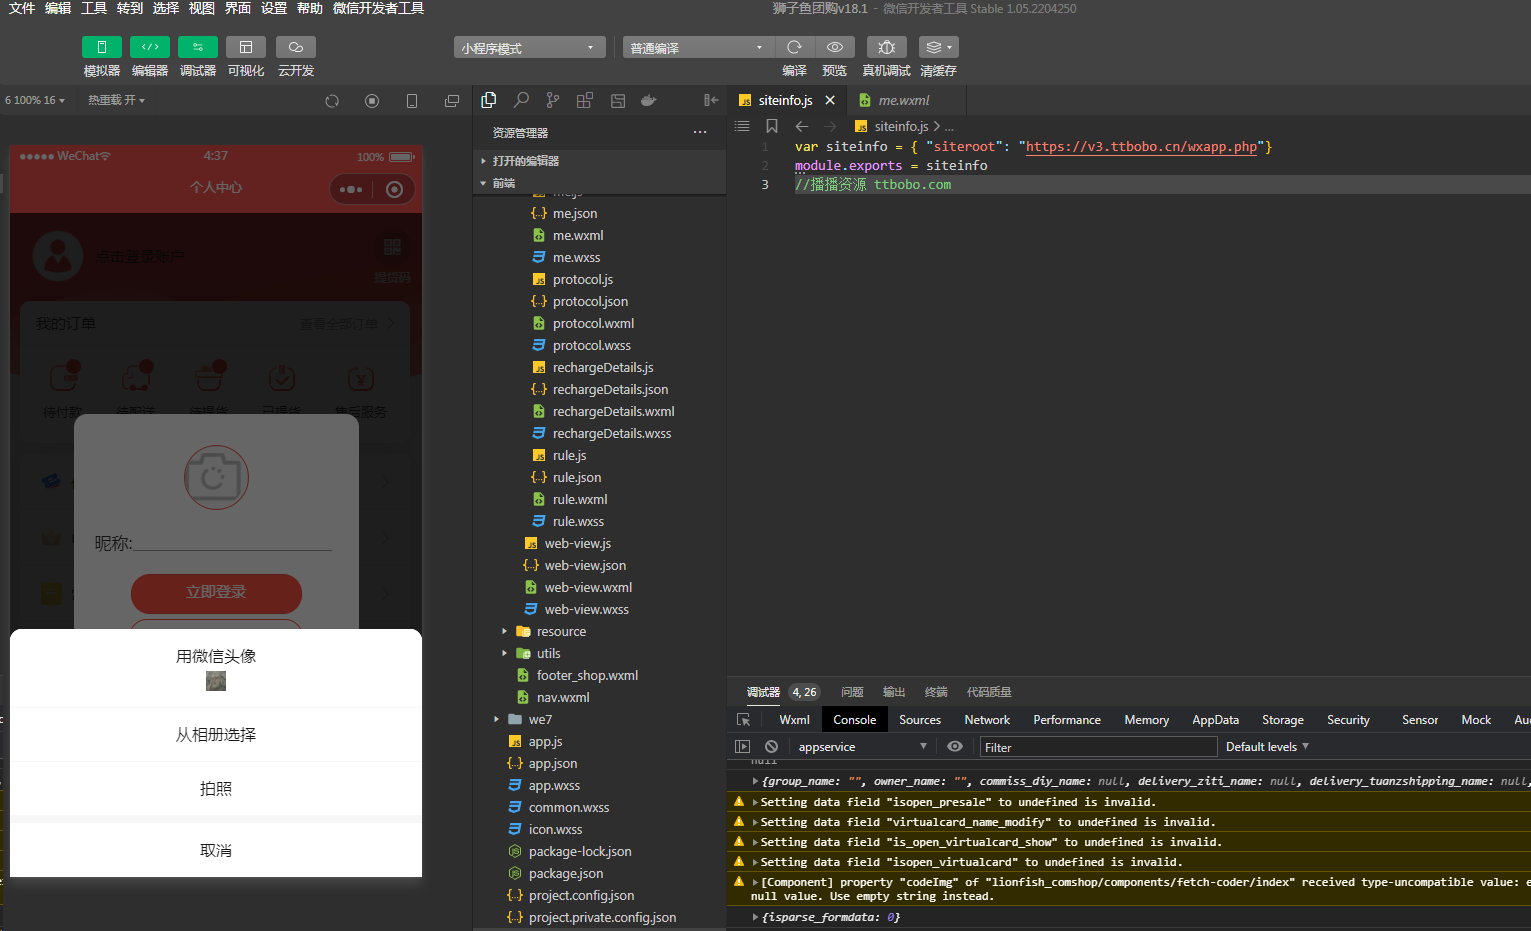Click the 真机调试 remote debug icon
This screenshot has width=1531, height=931.
(886, 47)
